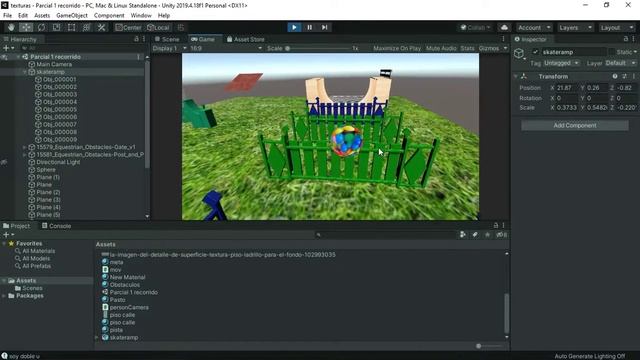
Task: Toggle Gizmos in Game view
Action: (489, 48)
